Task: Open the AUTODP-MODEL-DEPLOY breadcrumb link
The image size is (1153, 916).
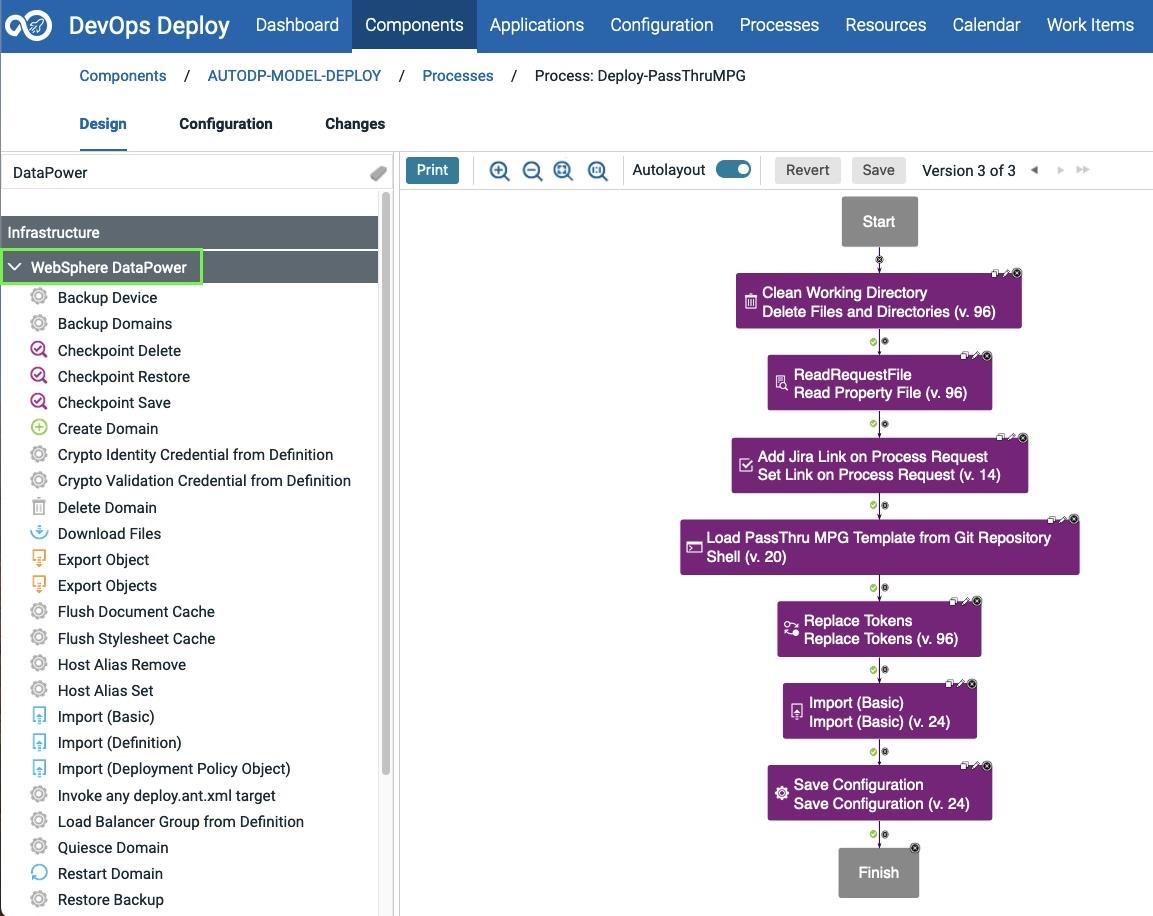Action: [x=294, y=75]
